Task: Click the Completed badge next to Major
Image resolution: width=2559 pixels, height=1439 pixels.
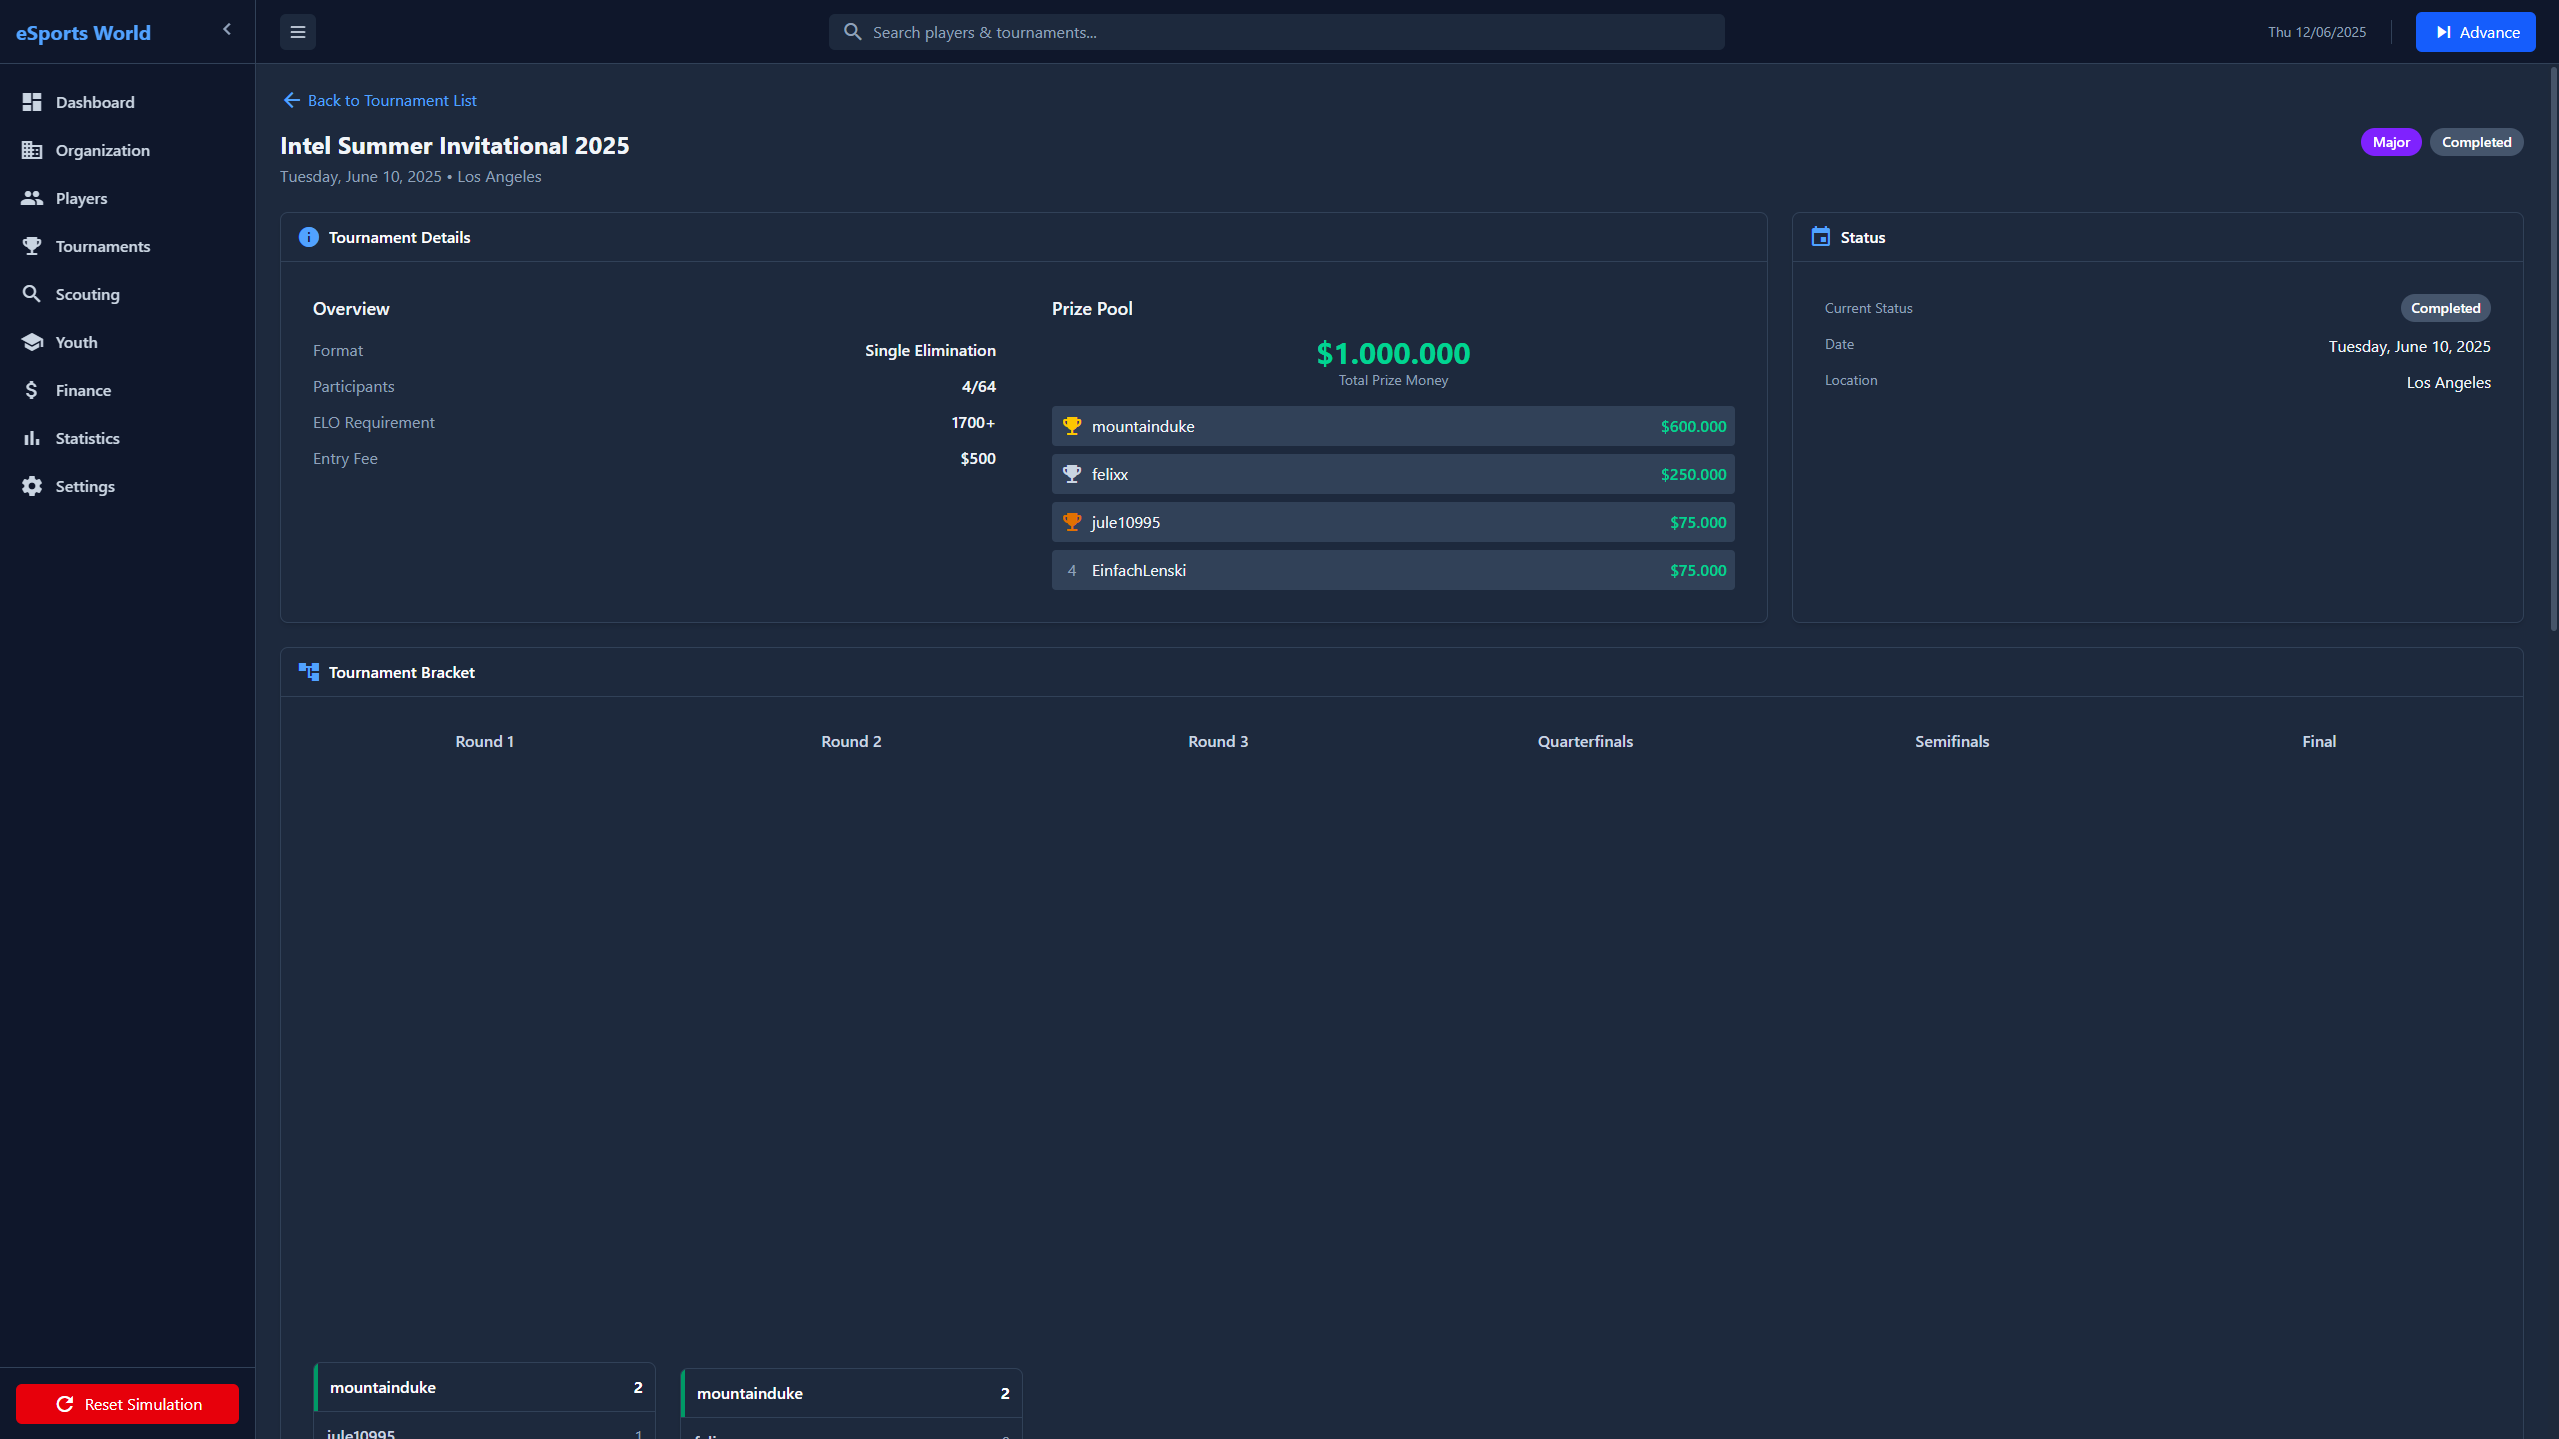Action: pos(2476,142)
